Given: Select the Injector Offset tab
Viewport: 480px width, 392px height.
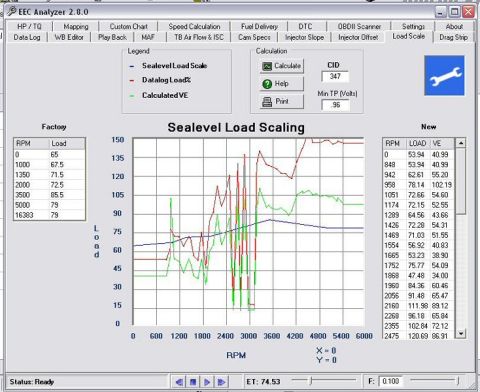Looking at the screenshot, I should tap(358, 37).
